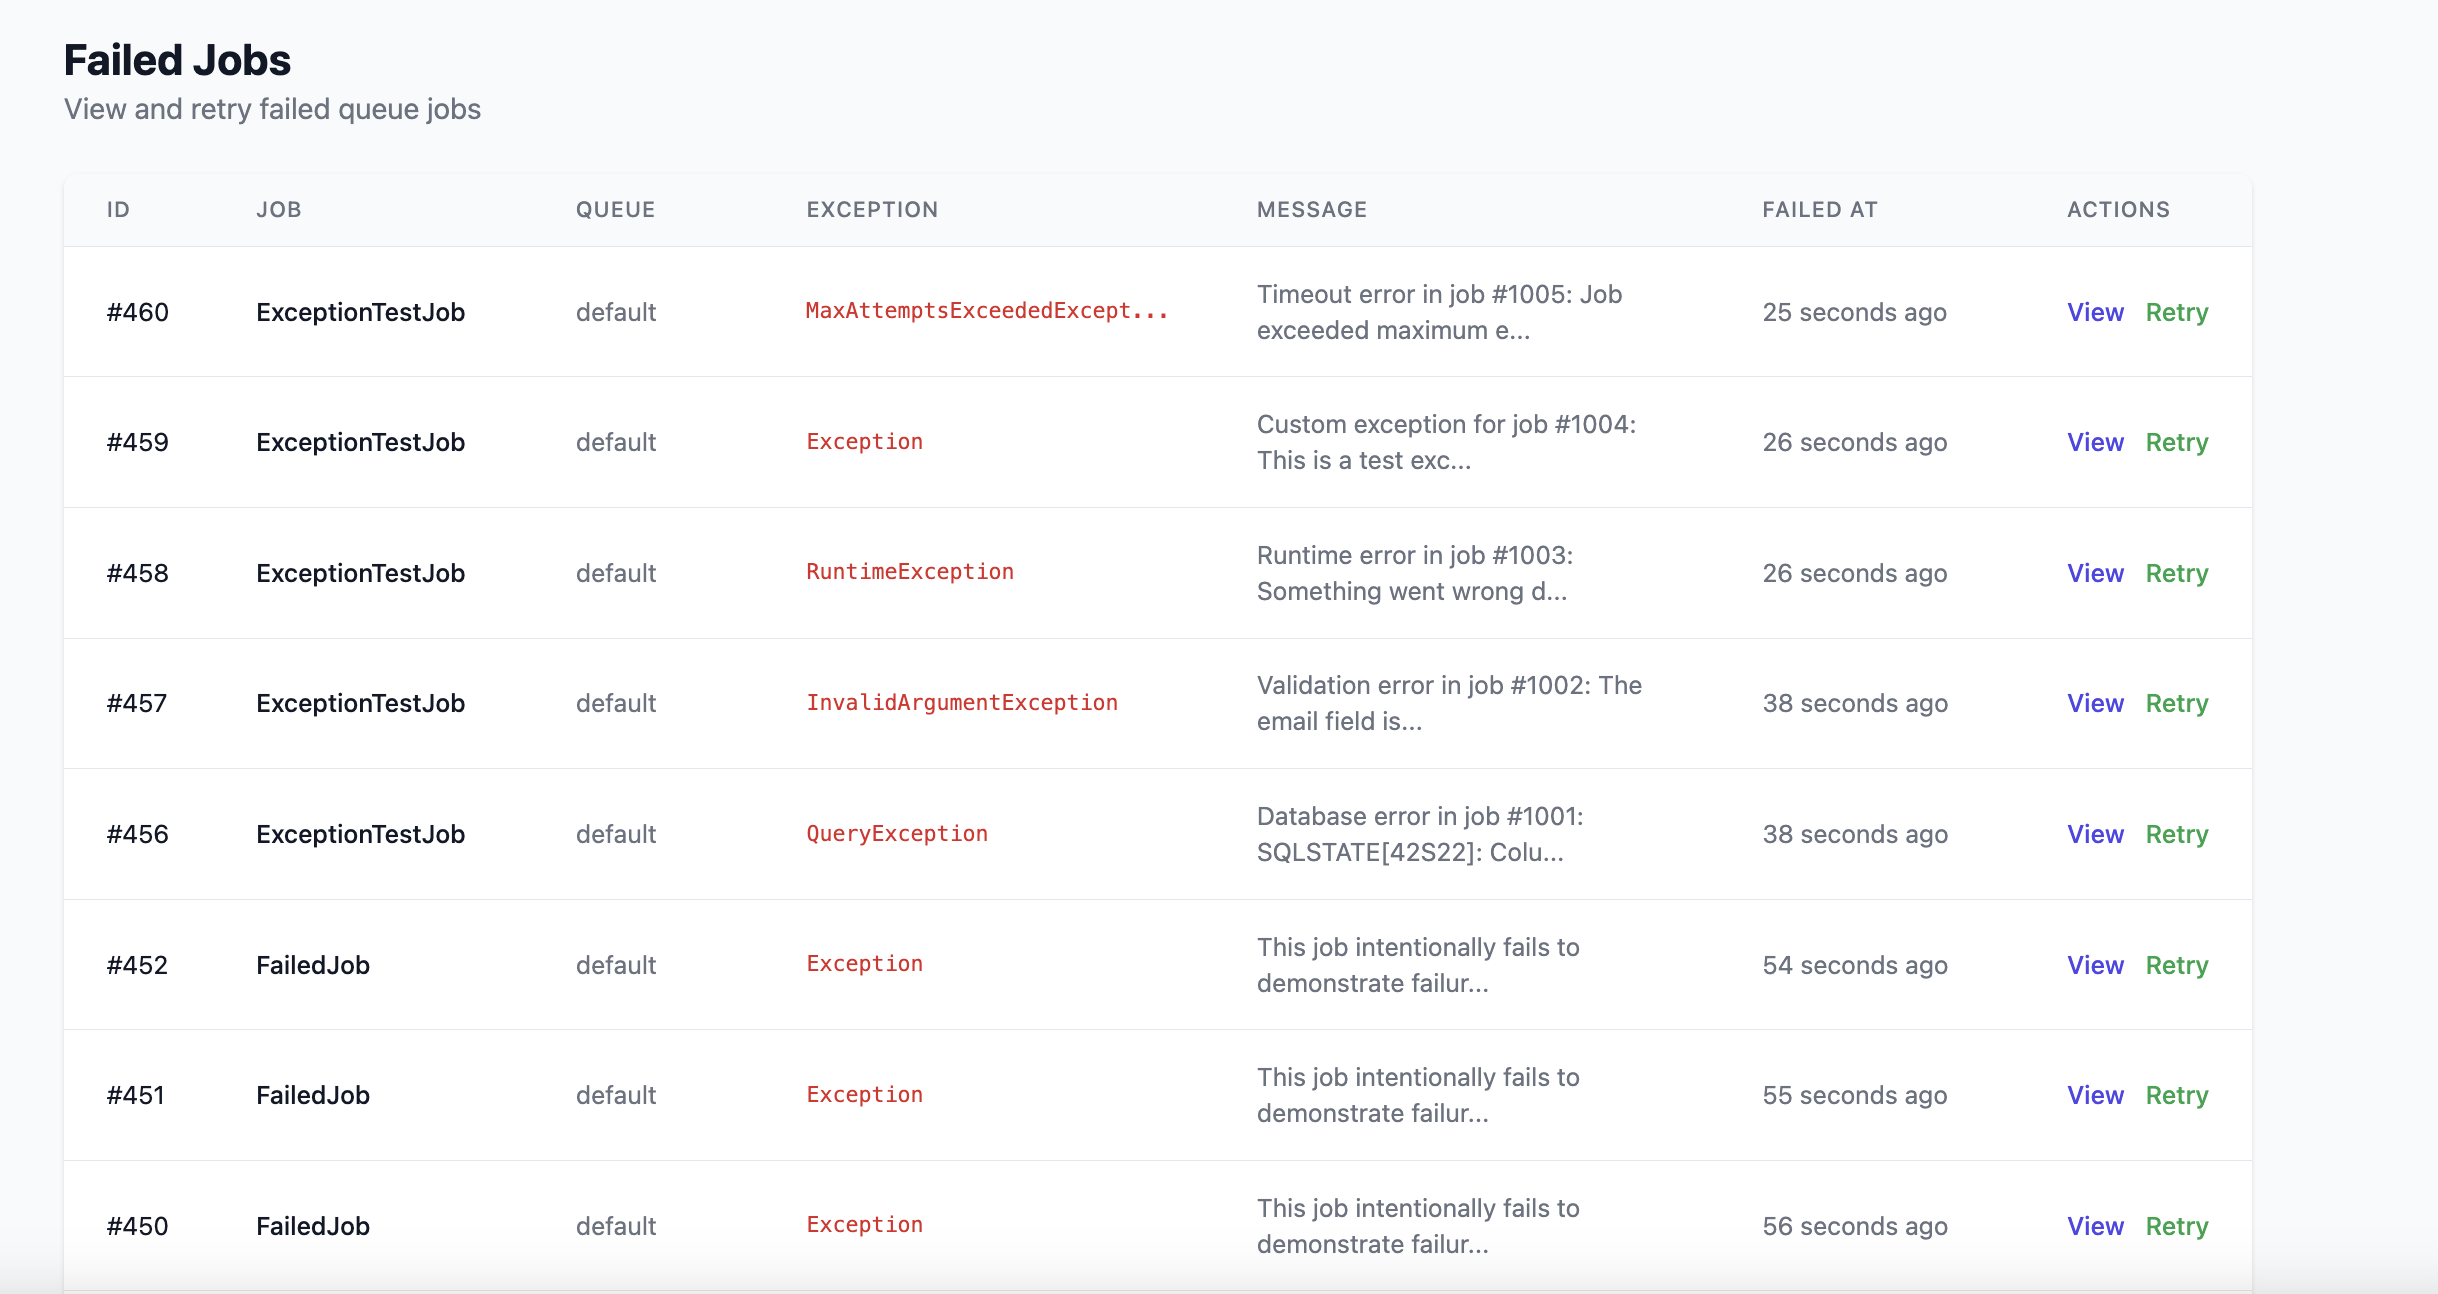View QueryException job #456
The width and height of the screenshot is (2438, 1294).
click(2095, 834)
